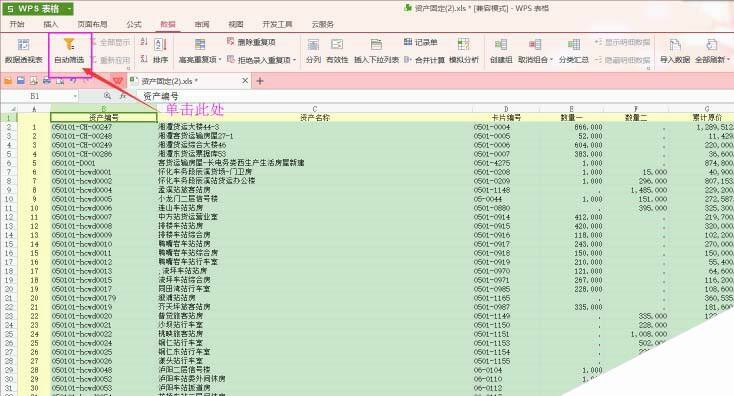This screenshot has width=734, height=396.
Task: Click the save quick-access icon
Action: pyautogui.click(x=21, y=81)
